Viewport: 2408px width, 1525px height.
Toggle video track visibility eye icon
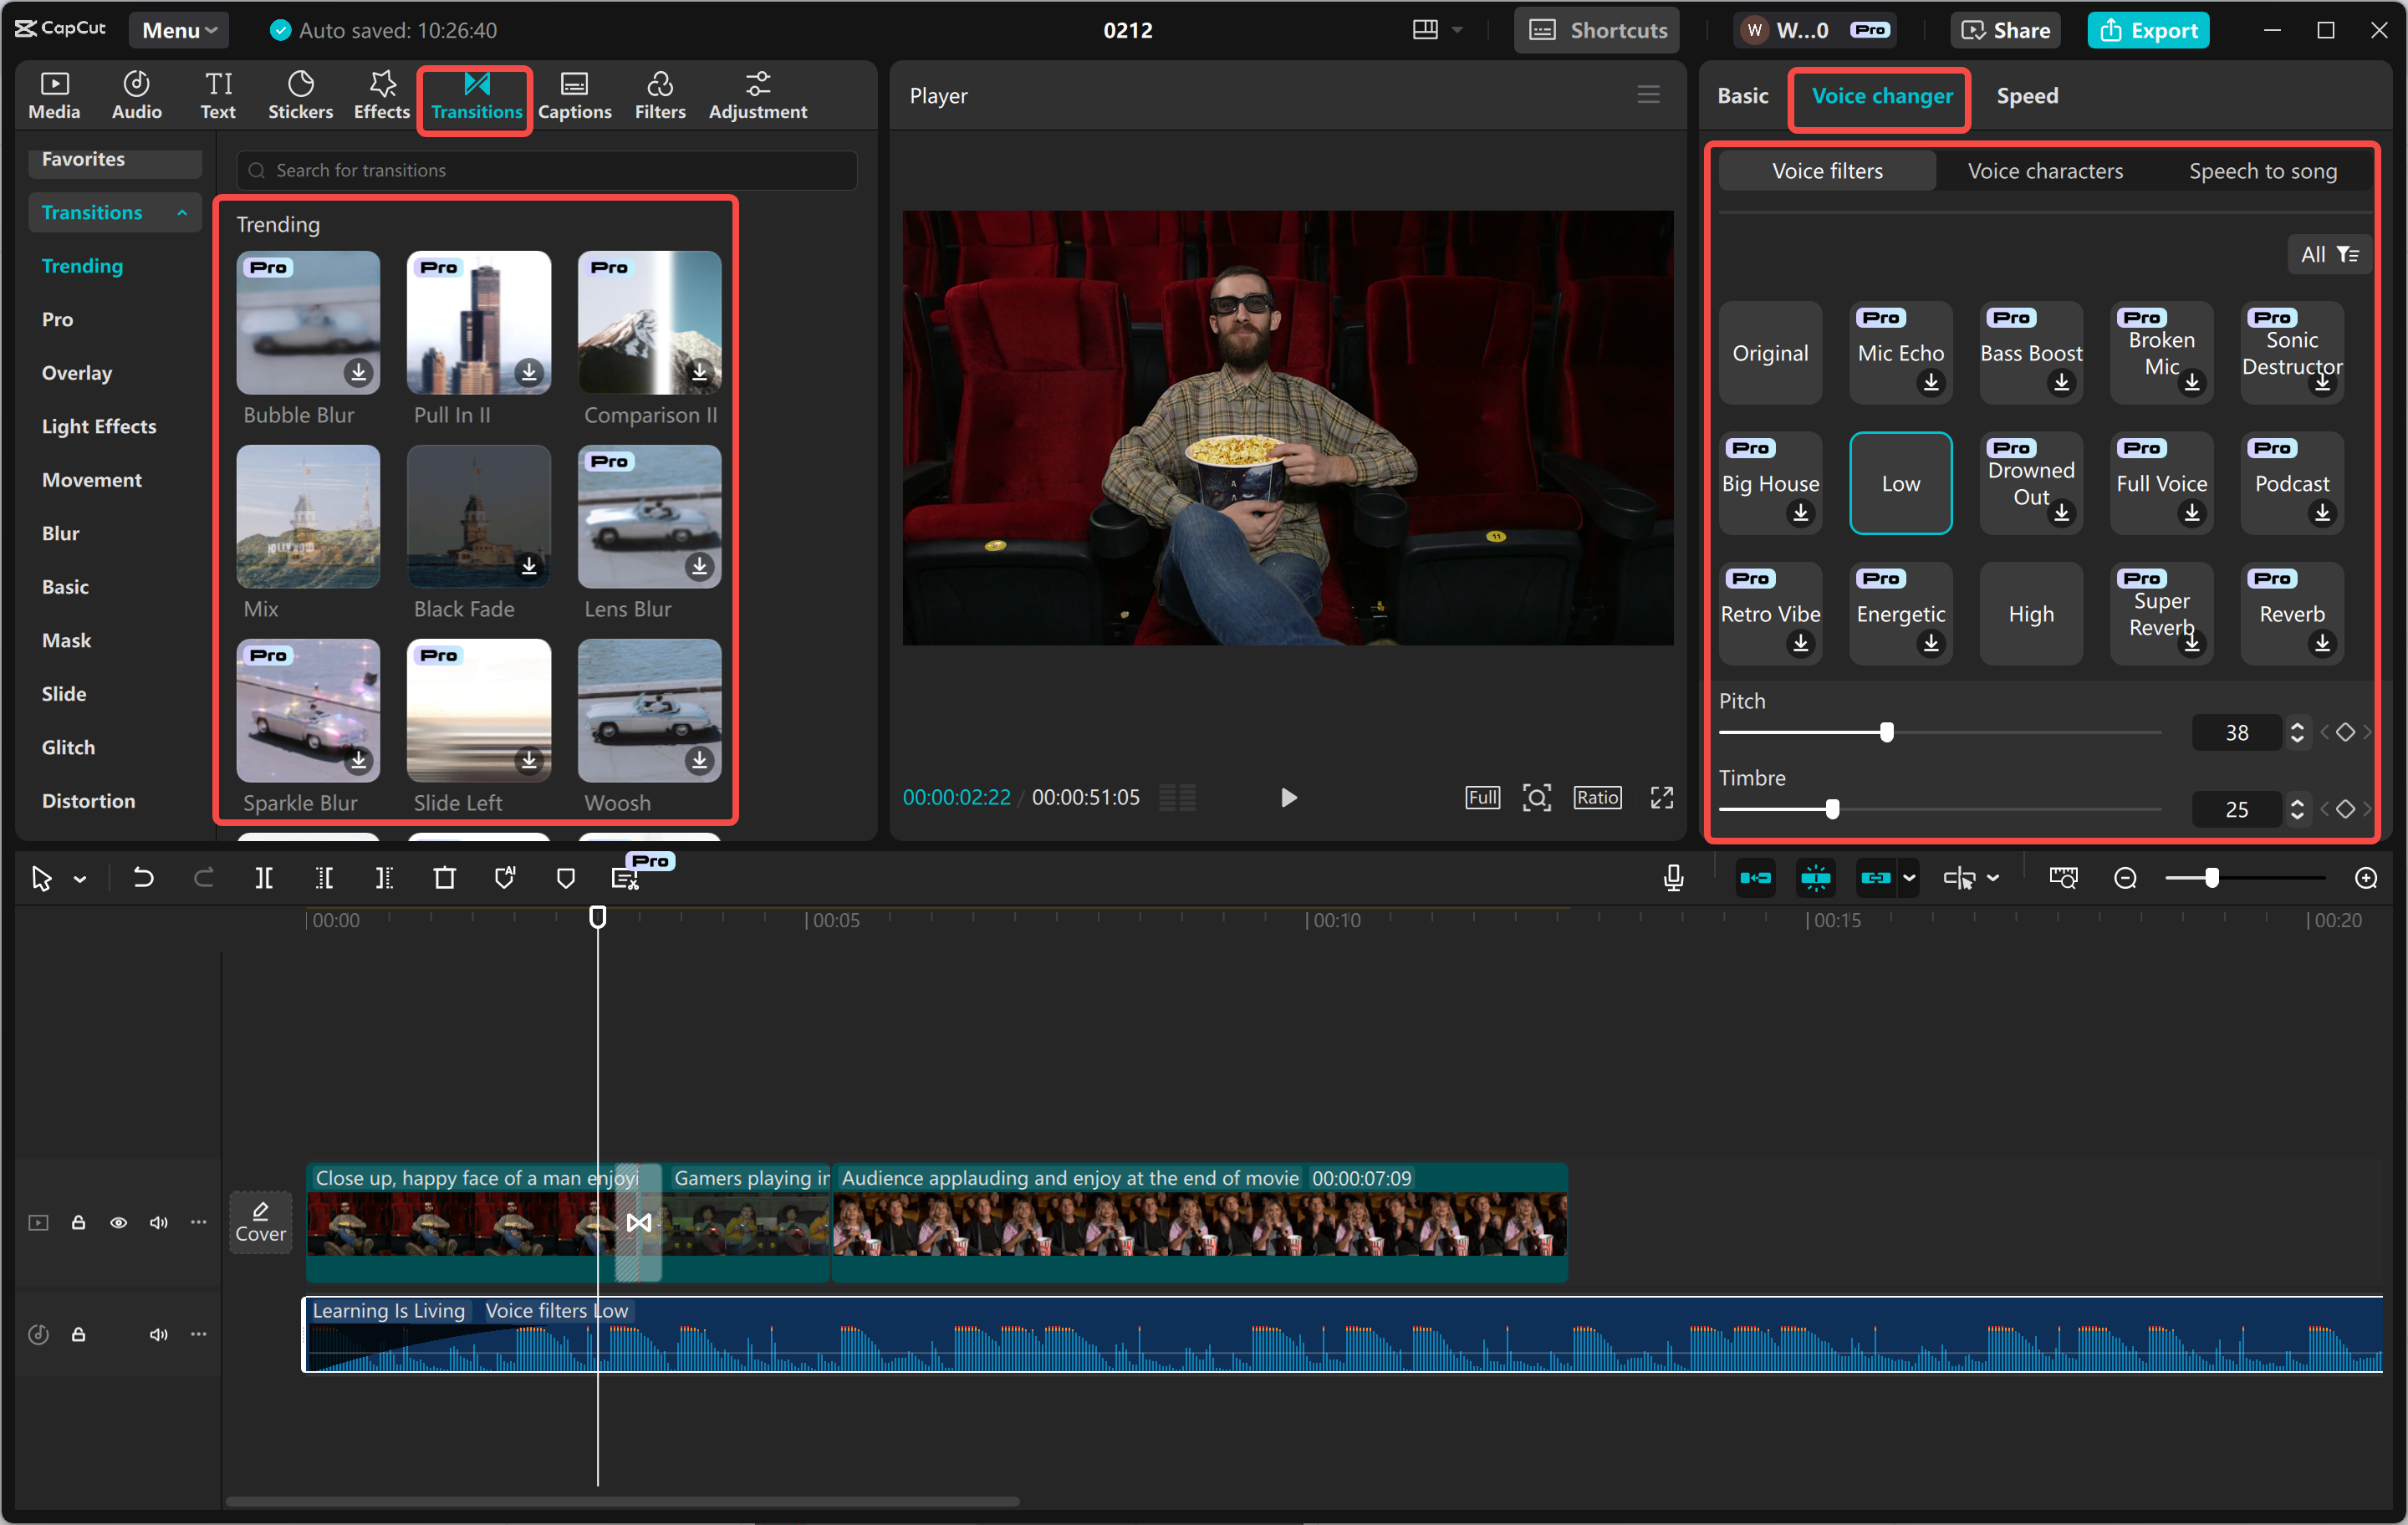(118, 1222)
